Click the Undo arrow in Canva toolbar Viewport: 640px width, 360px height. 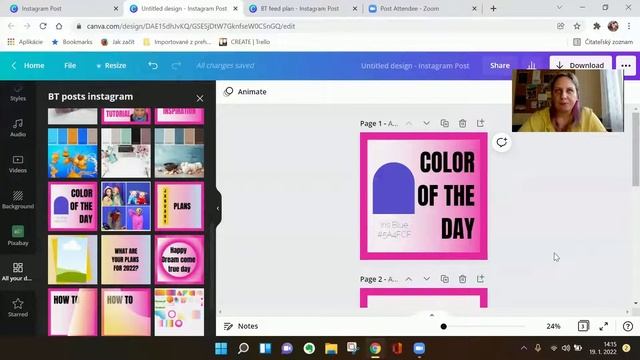coord(153,65)
